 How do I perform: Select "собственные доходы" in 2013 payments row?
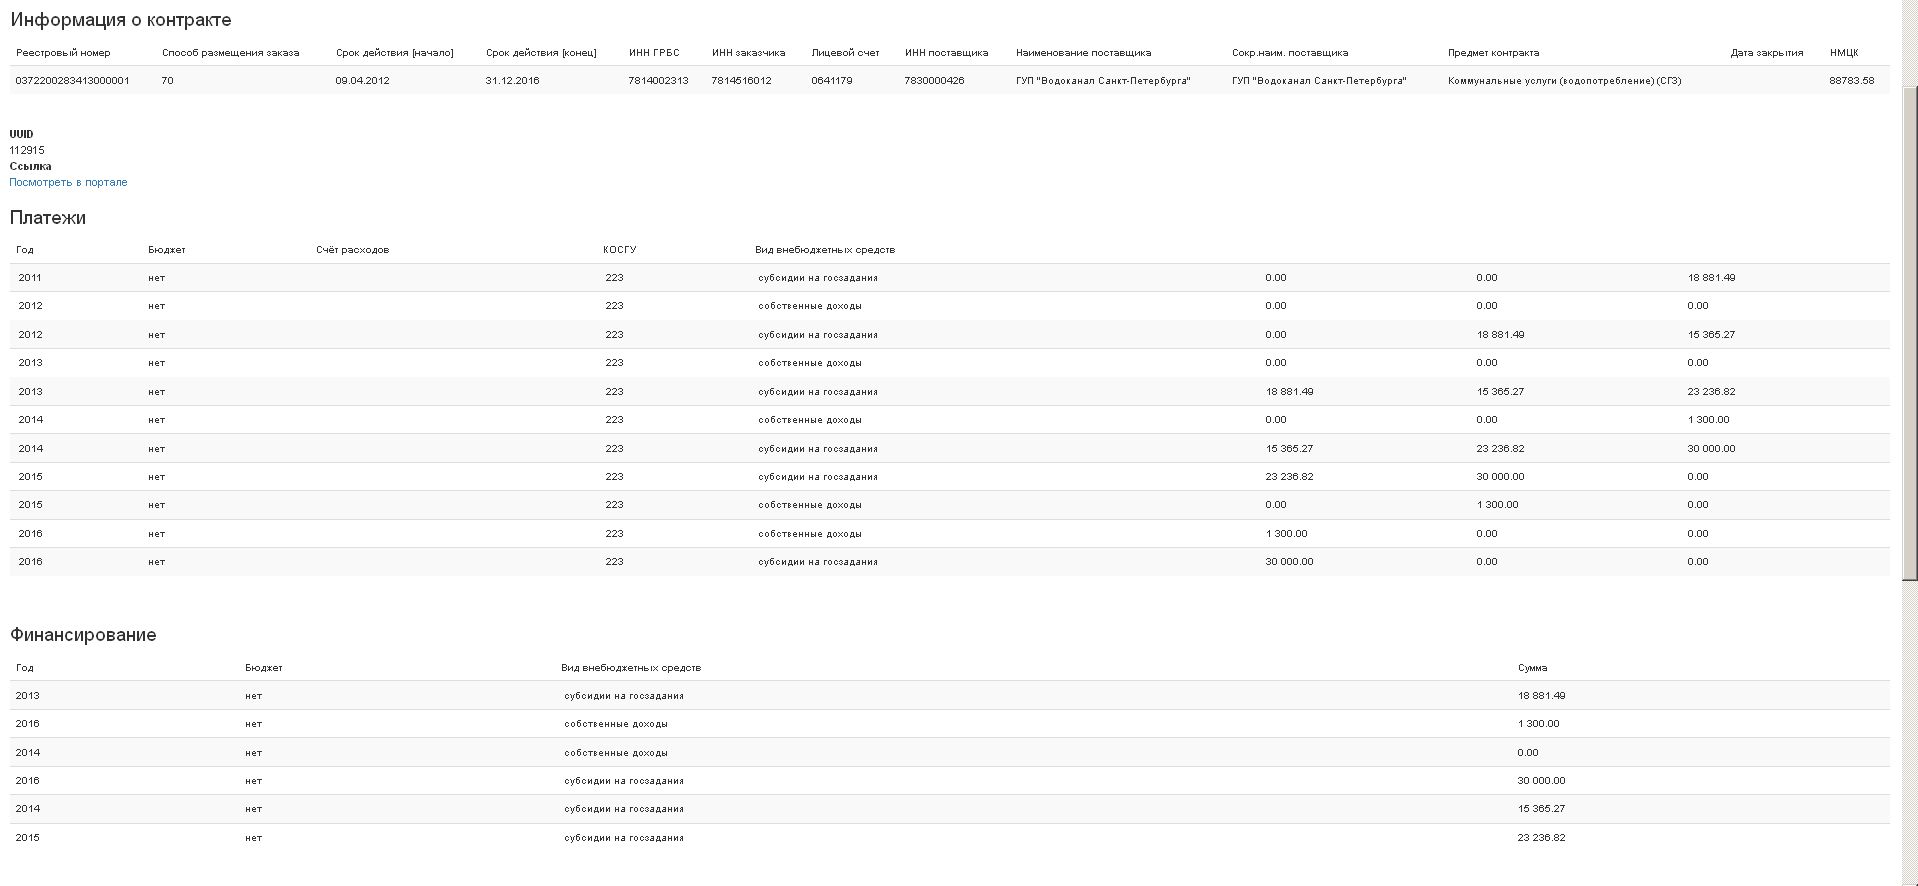pos(810,363)
